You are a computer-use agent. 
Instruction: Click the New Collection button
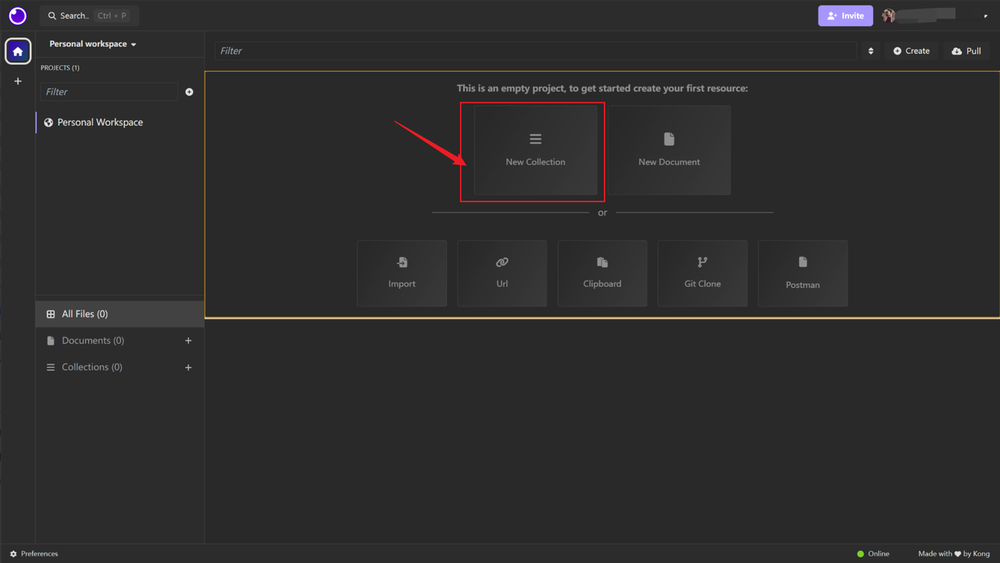tap(535, 150)
